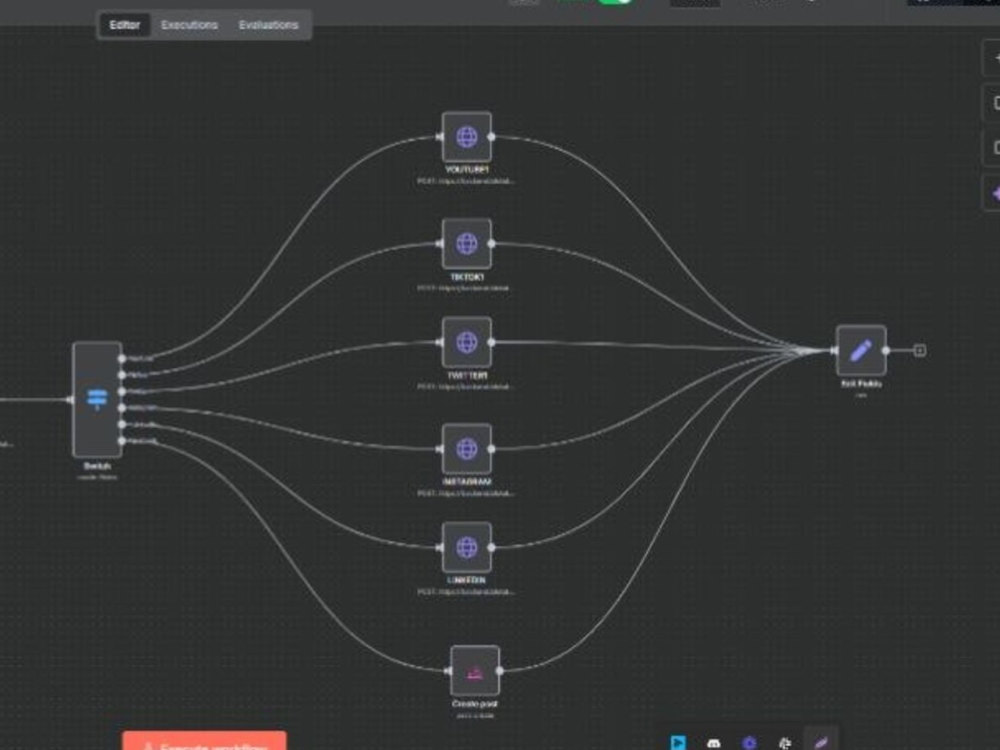The width and height of the screenshot is (1000, 750).
Task: Click the YOUTUBE1 node input connector
Action: pos(440,137)
